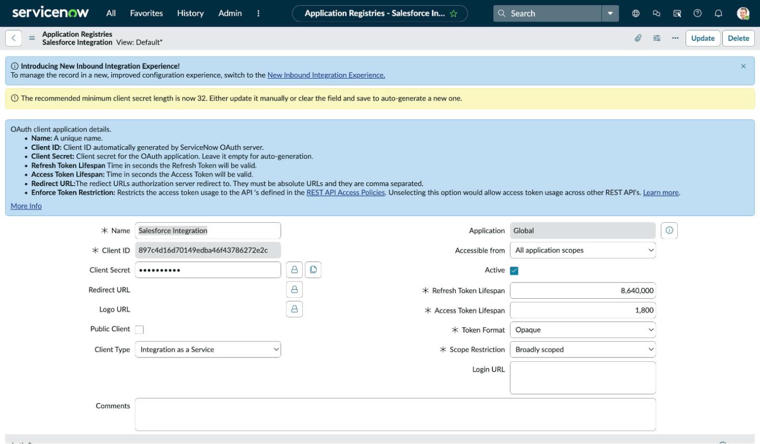Toggle the Public Client checkbox
This screenshot has height=444, width=760.
140,330
